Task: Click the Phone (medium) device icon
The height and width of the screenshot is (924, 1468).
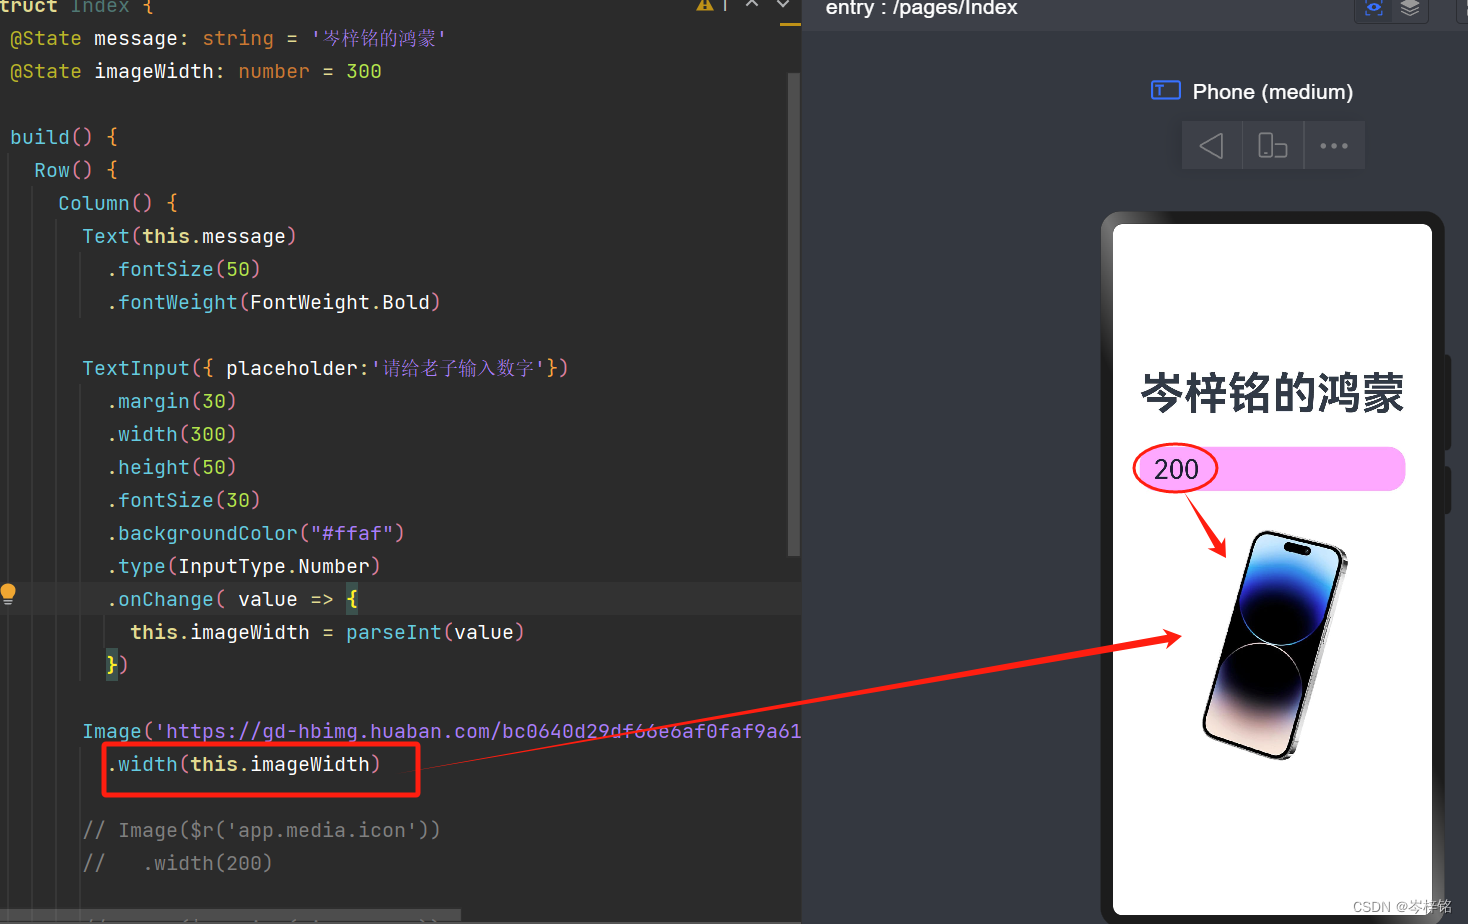Action: (x=1166, y=91)
